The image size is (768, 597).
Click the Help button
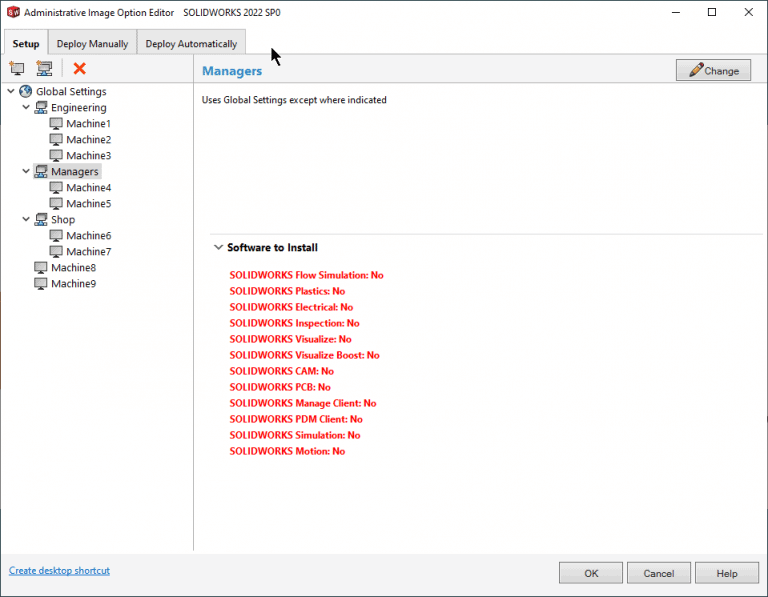click(x=727, y=573)
